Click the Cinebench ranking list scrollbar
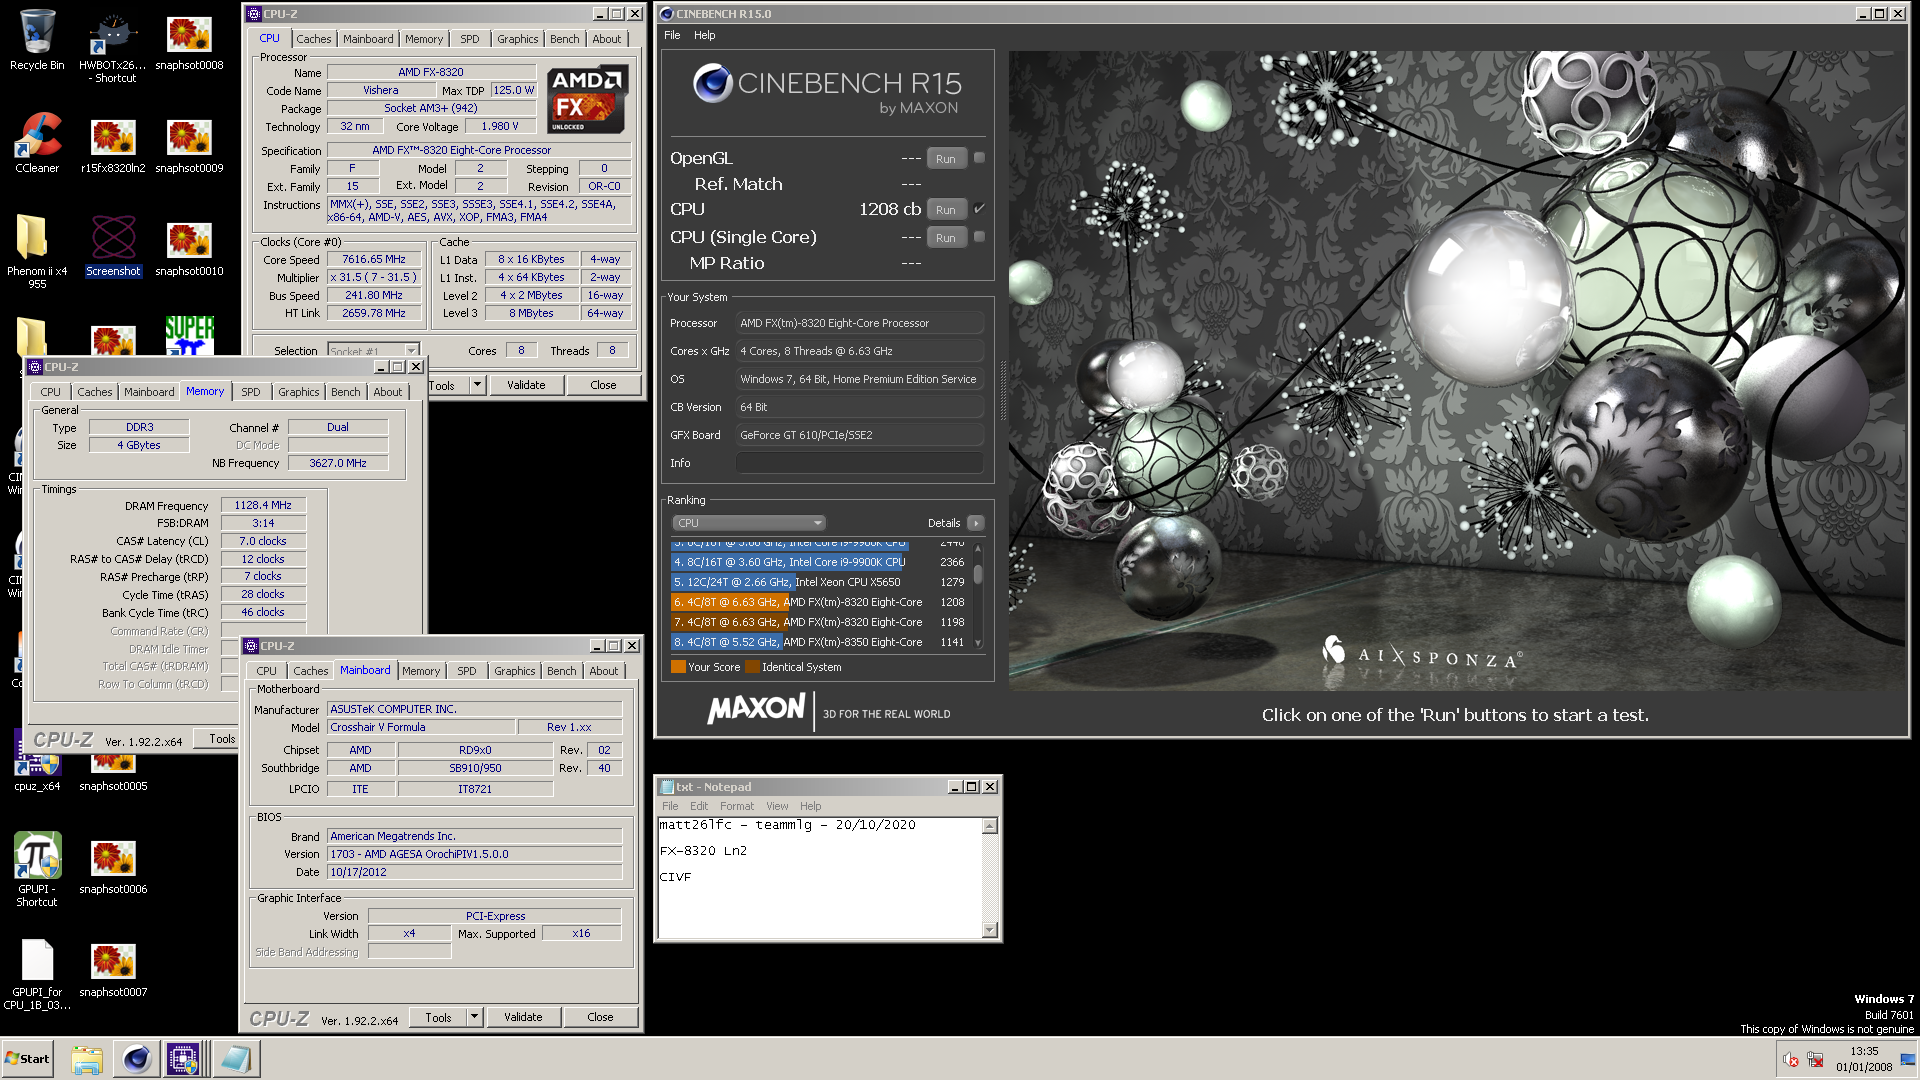 pos(978,596)
